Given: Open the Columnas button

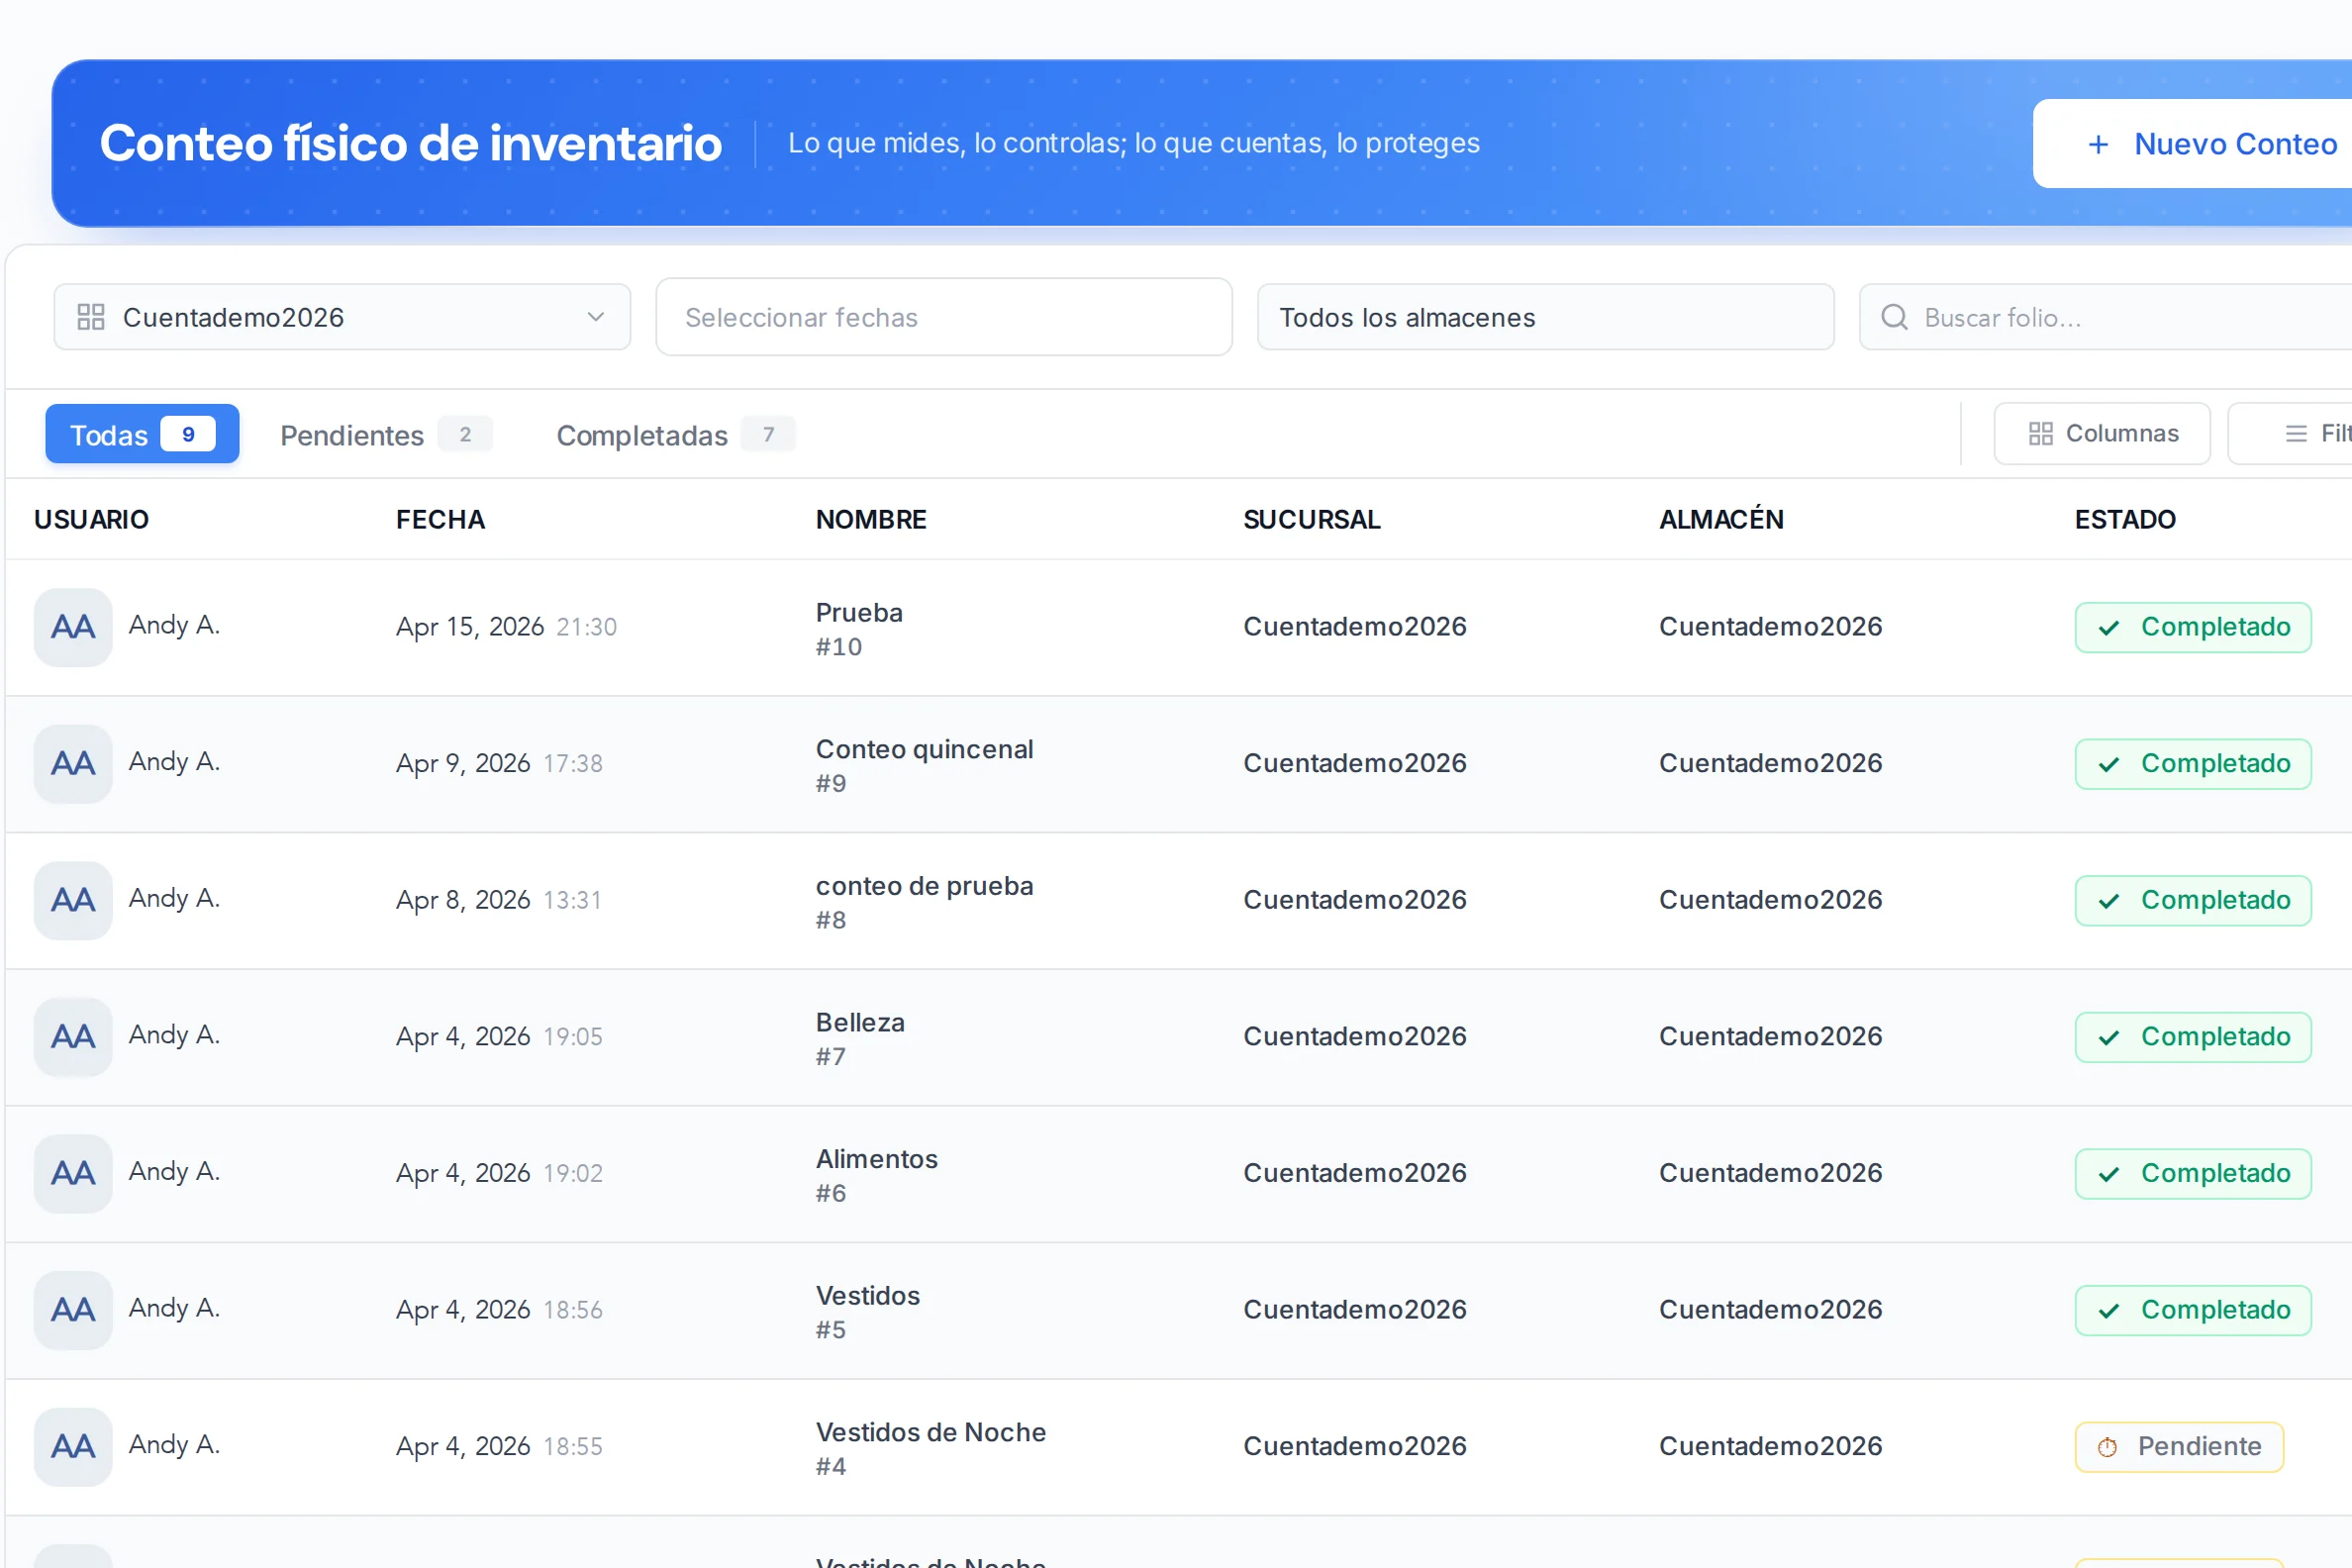Looking at the screenshot, I should pos(2102,434).
